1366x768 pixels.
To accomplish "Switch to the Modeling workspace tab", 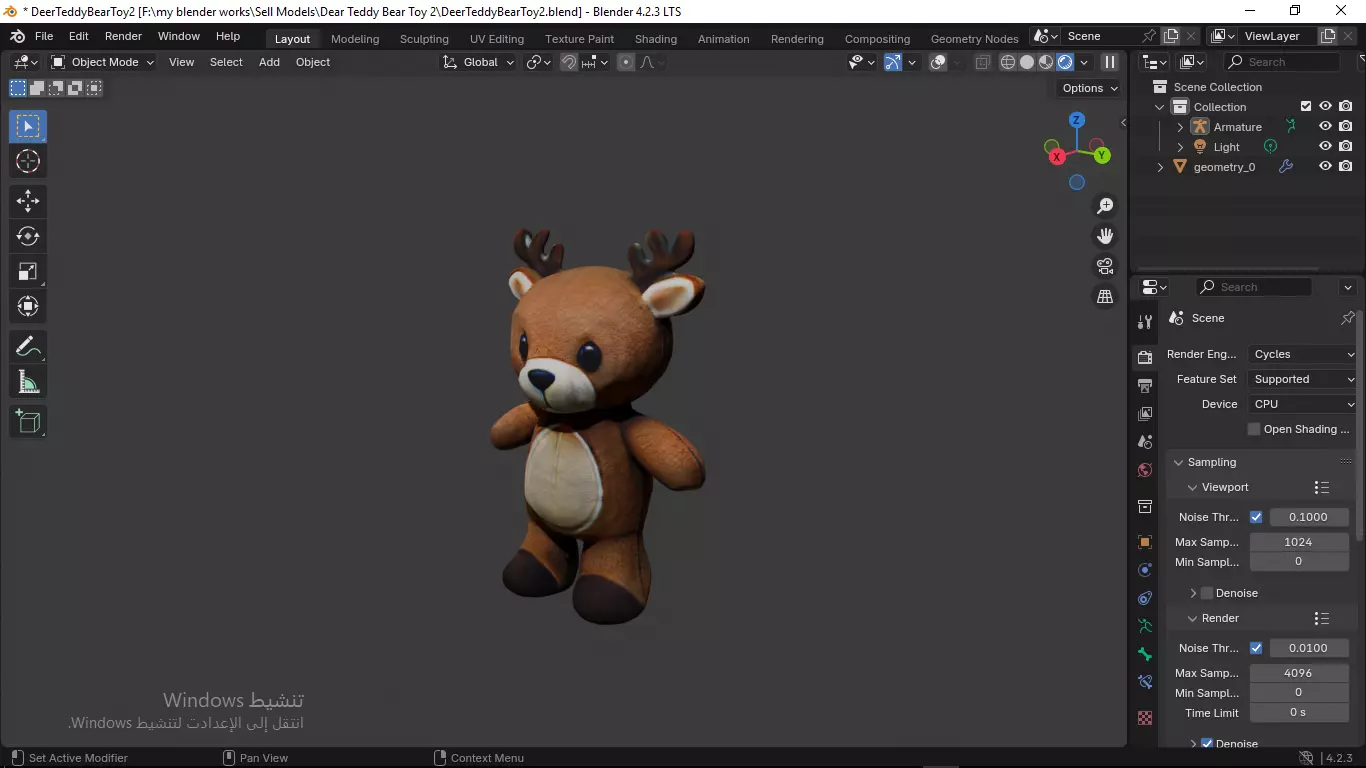I will [x=355, y=39].
